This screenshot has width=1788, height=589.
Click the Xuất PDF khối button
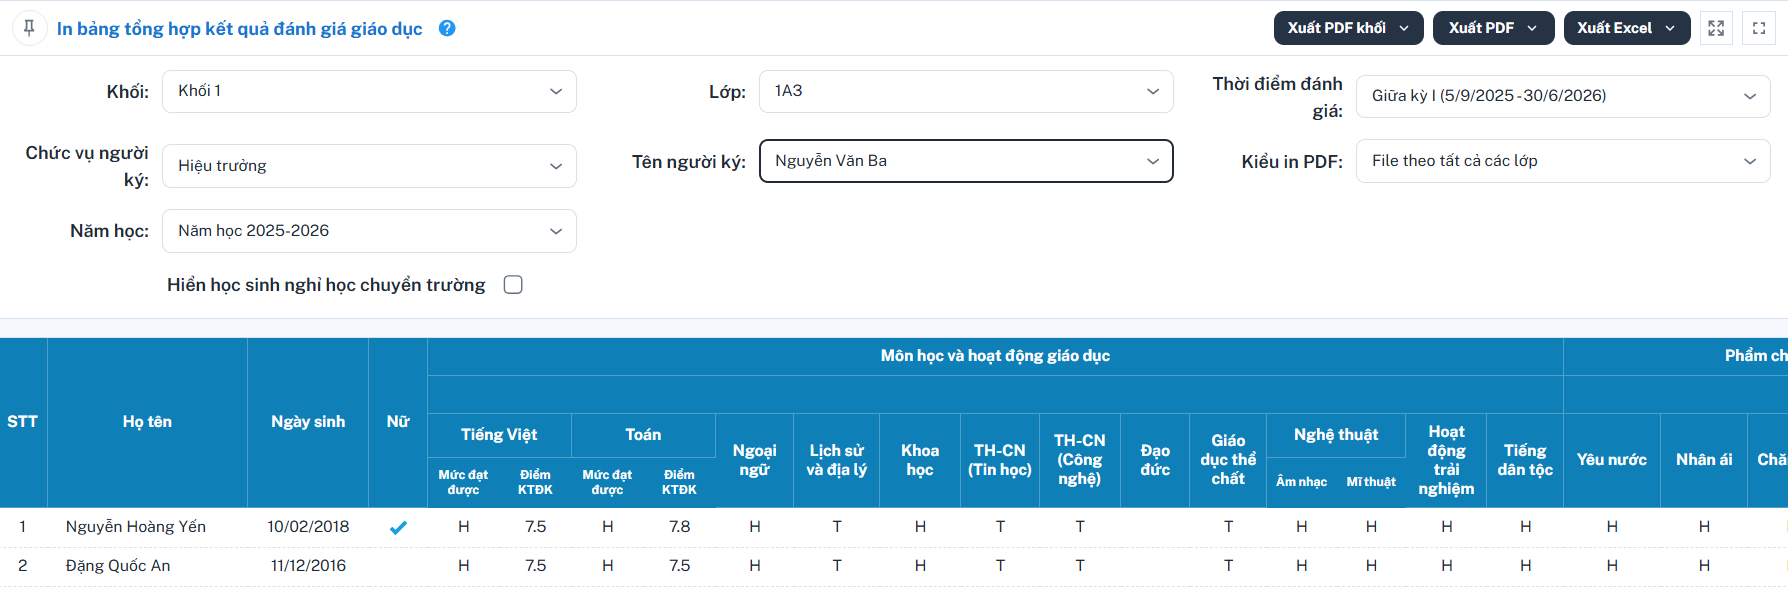tap(1350, 28)
